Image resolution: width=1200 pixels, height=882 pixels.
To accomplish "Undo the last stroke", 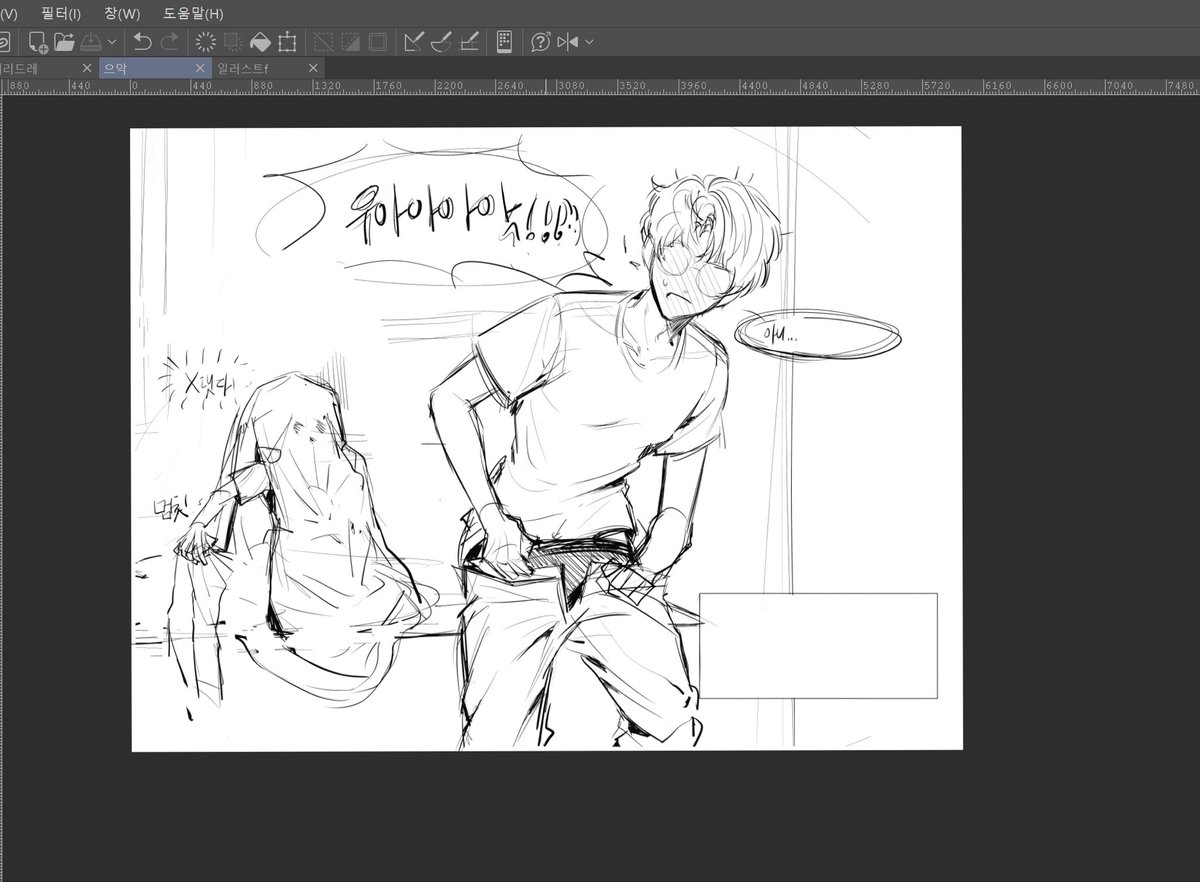I will 143,42.
